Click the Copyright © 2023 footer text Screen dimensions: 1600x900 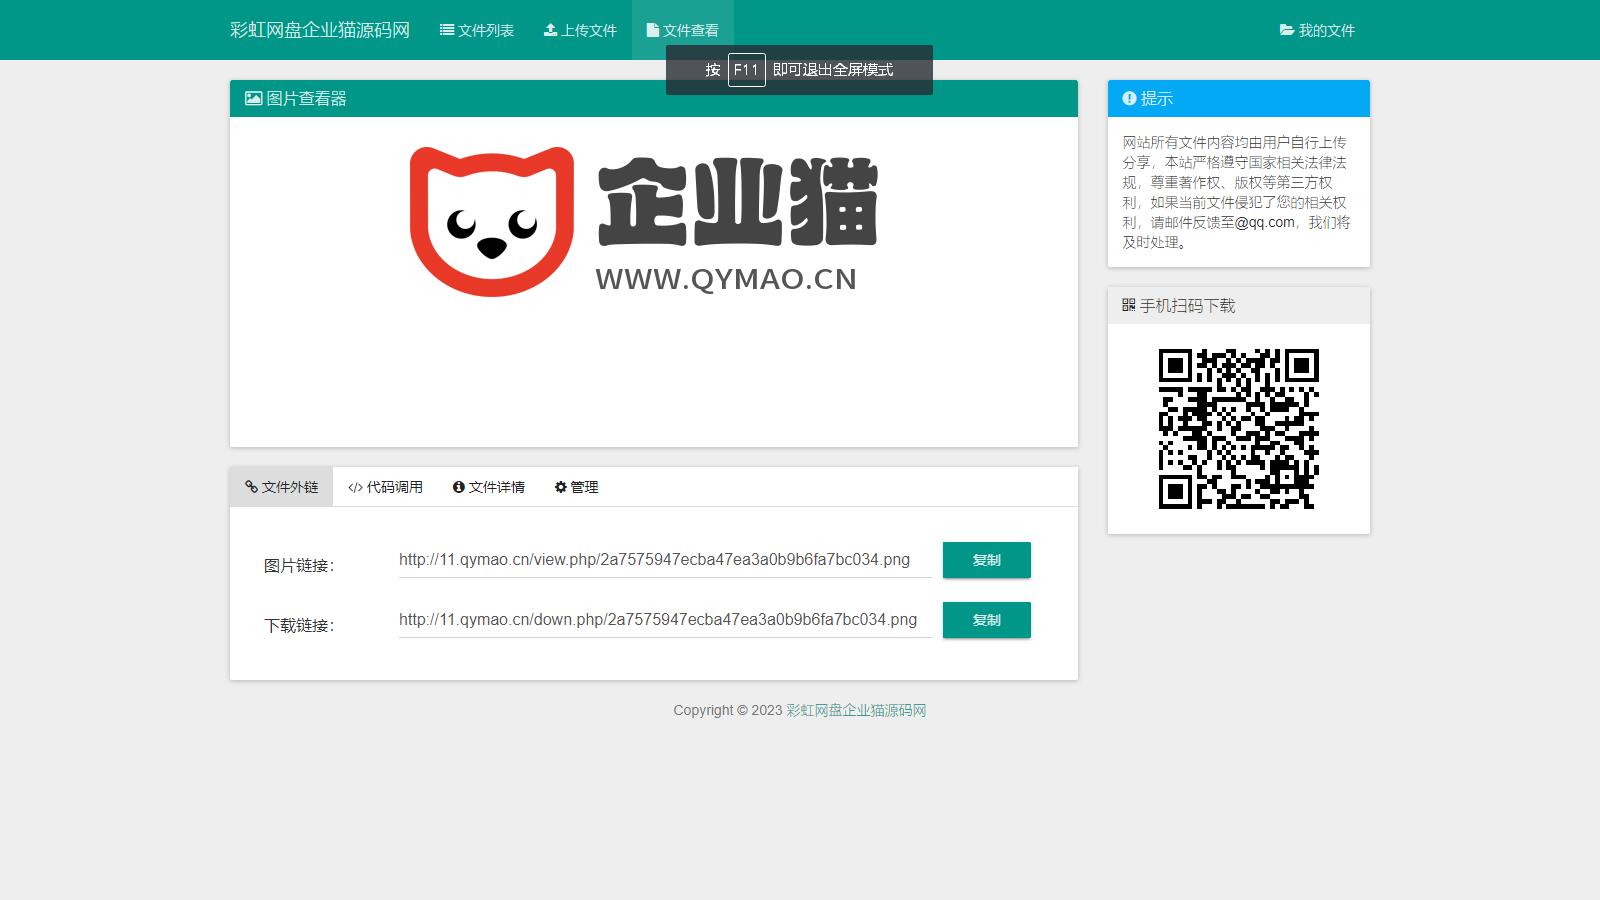[727, 710]
